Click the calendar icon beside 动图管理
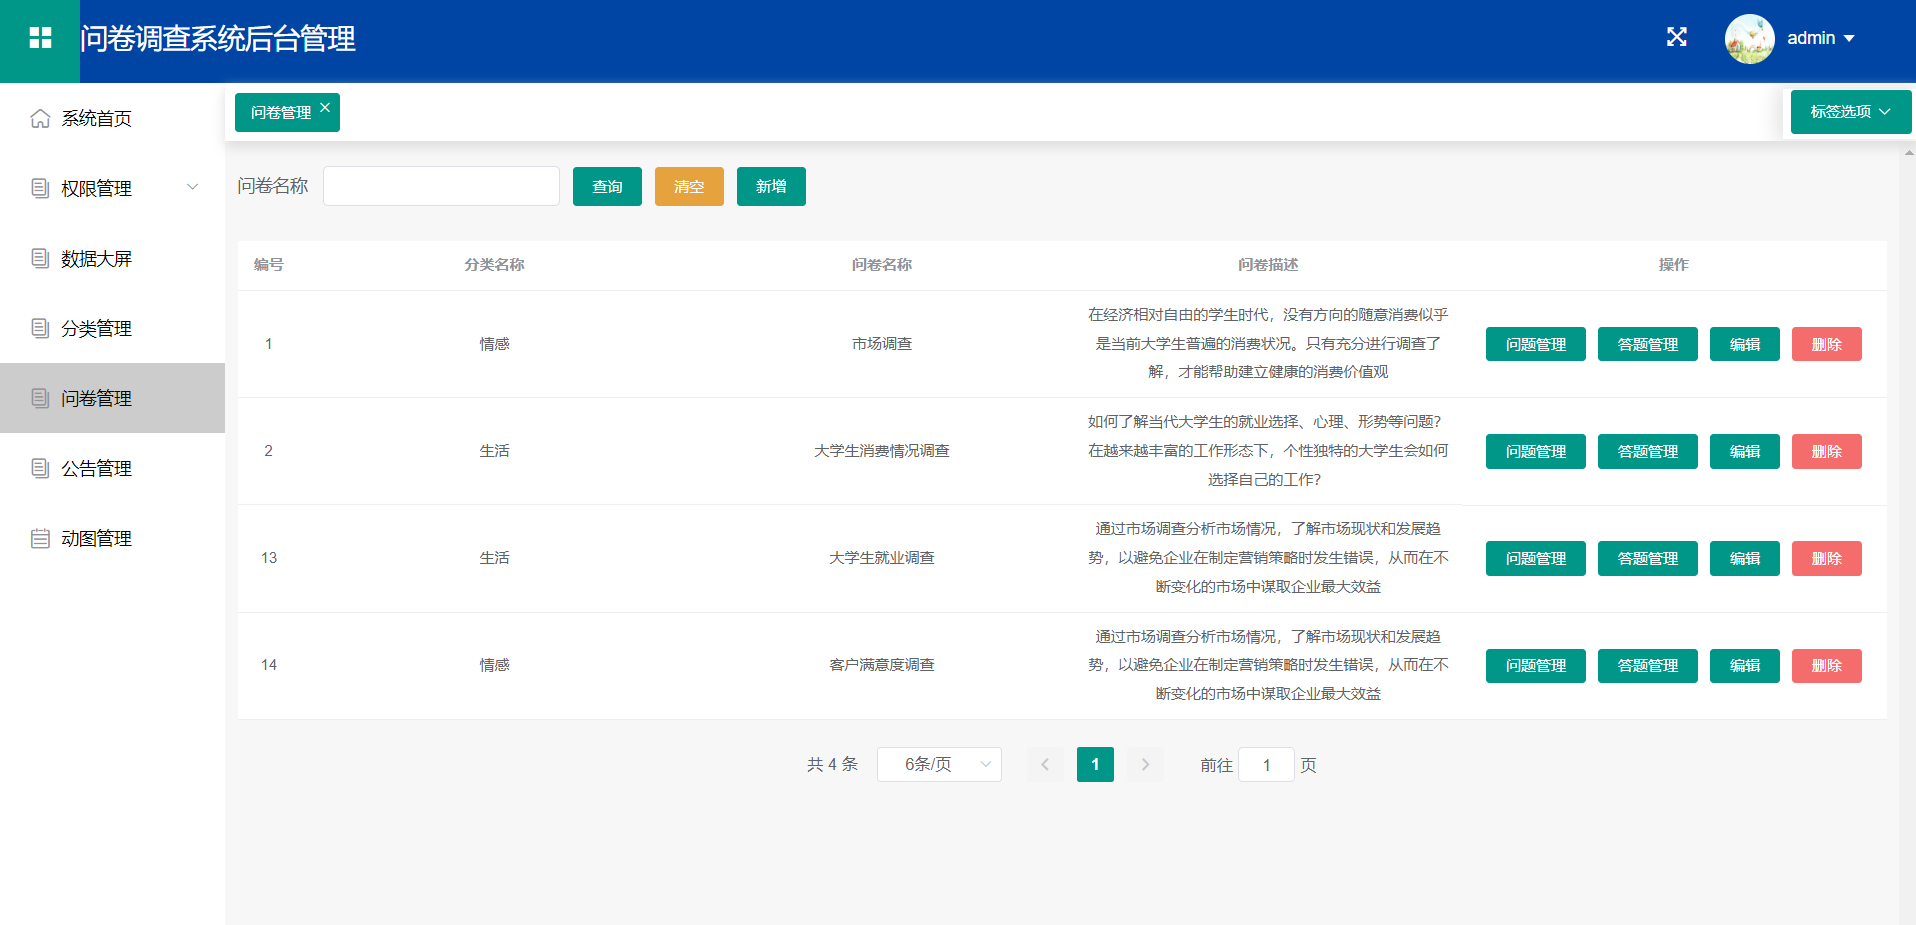 [x=40, y=538]
